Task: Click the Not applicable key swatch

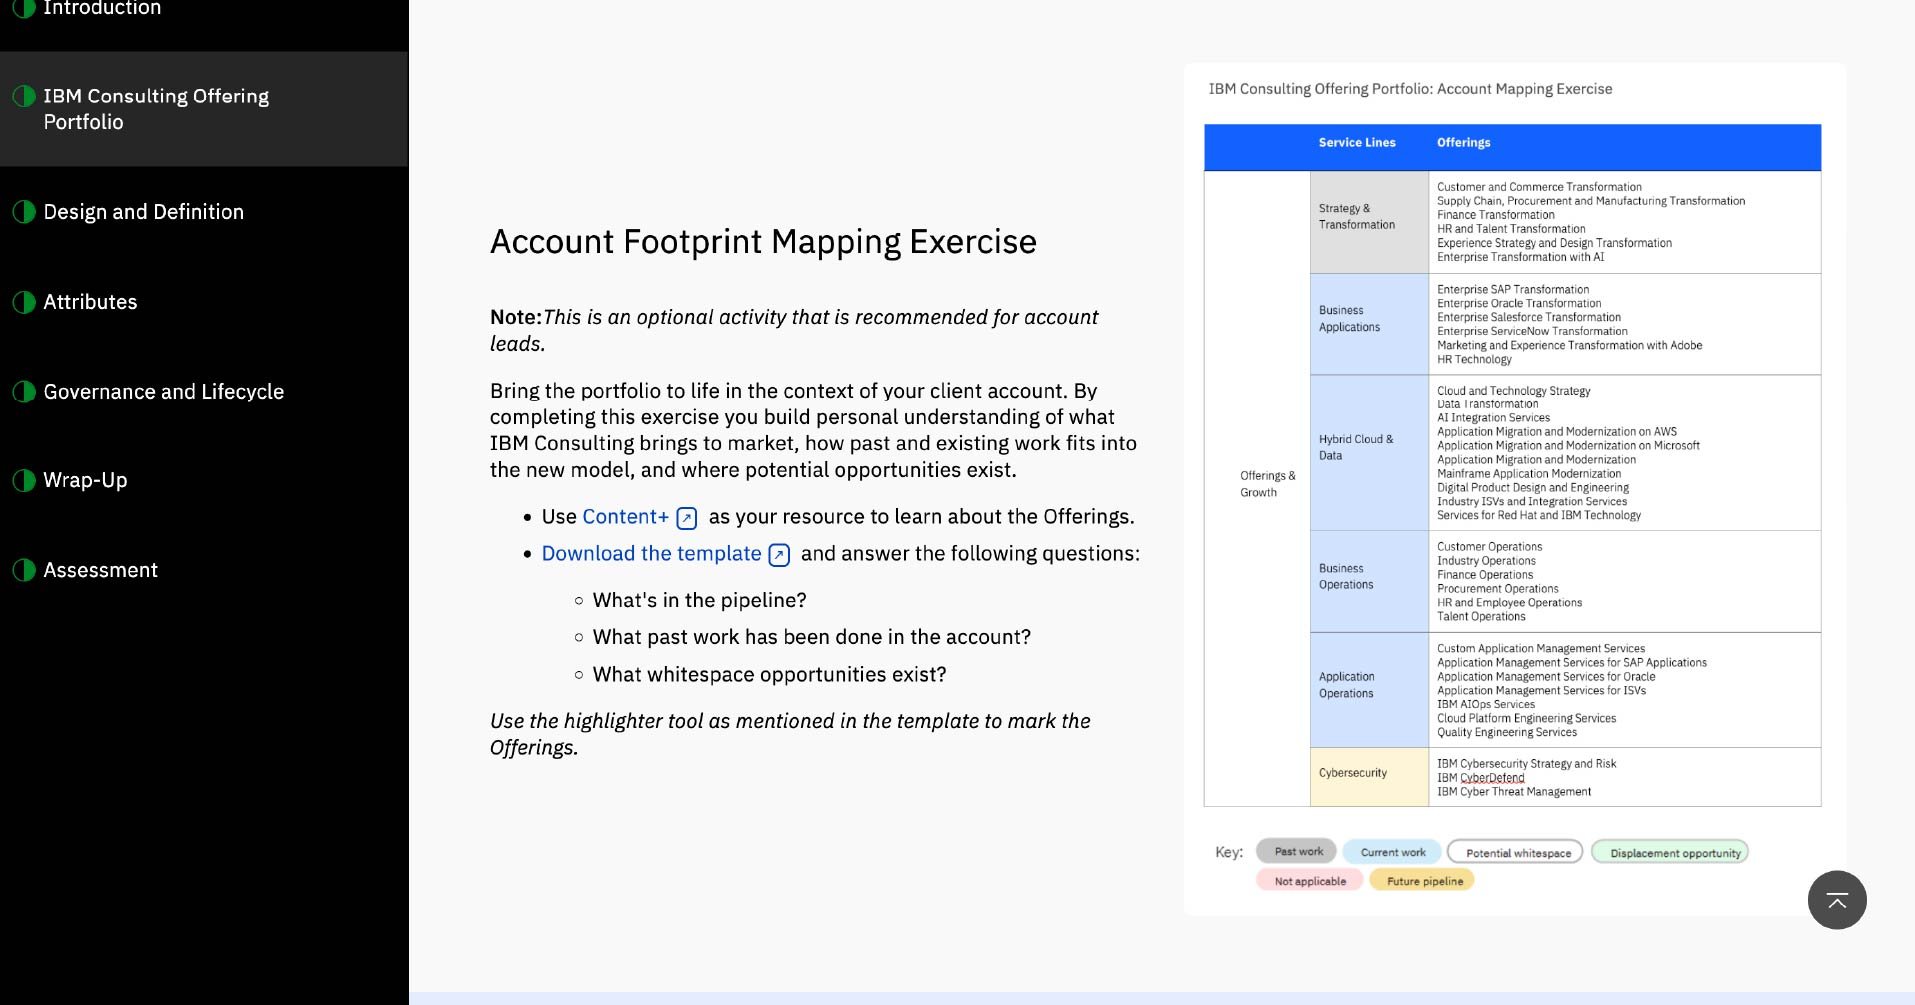Action: tap(1310, 881)
